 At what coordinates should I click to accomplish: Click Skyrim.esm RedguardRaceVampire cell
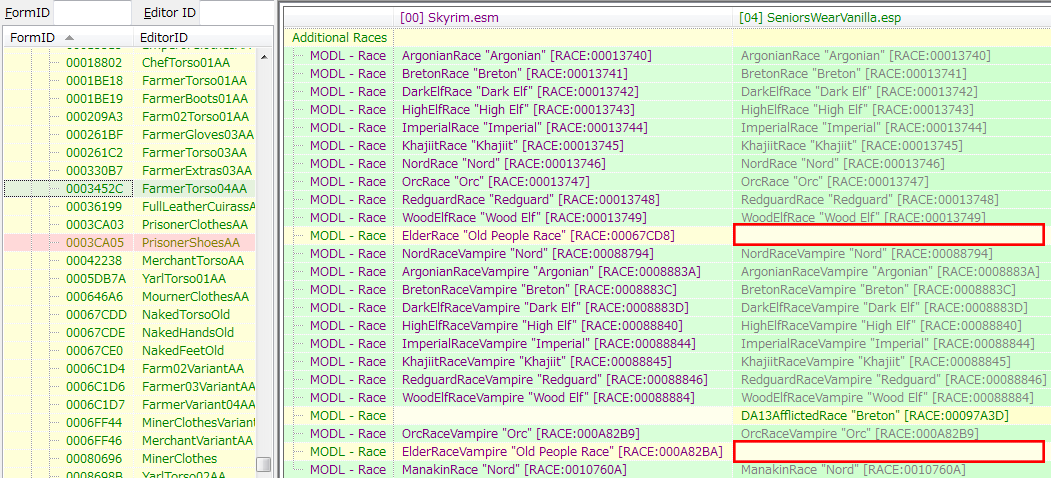tap(555, 380)
